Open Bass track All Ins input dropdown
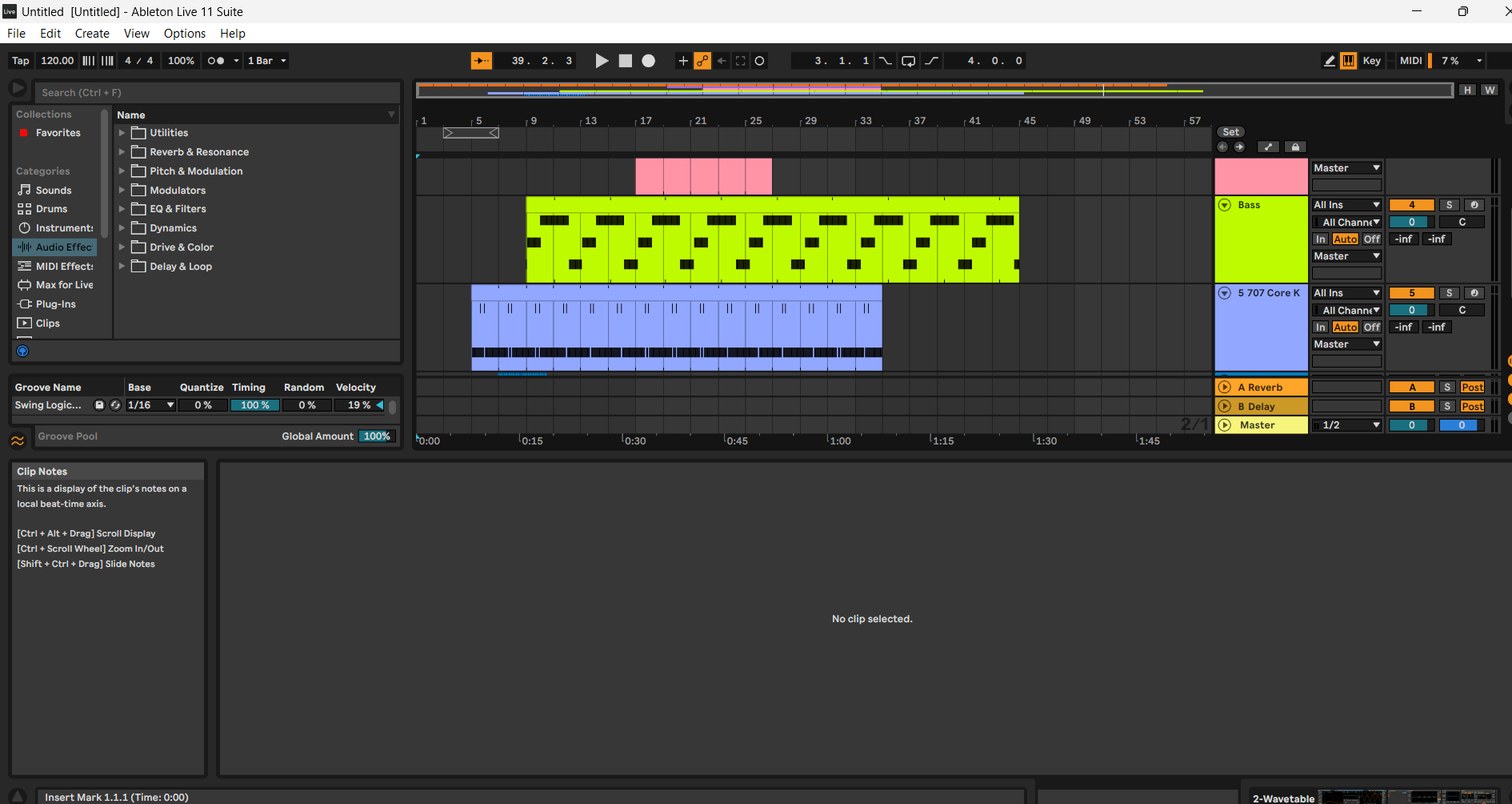The image size is (1512, 804). point(1346,205)
